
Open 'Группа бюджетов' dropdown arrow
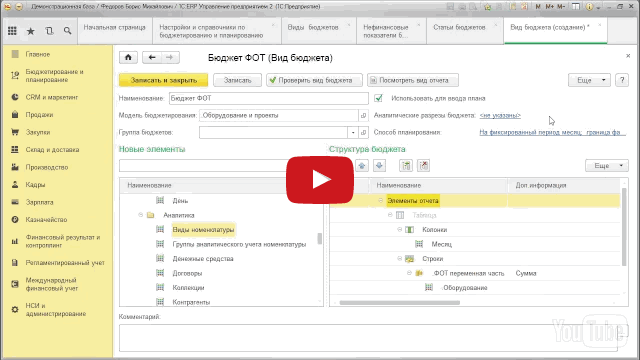point(353,132)
